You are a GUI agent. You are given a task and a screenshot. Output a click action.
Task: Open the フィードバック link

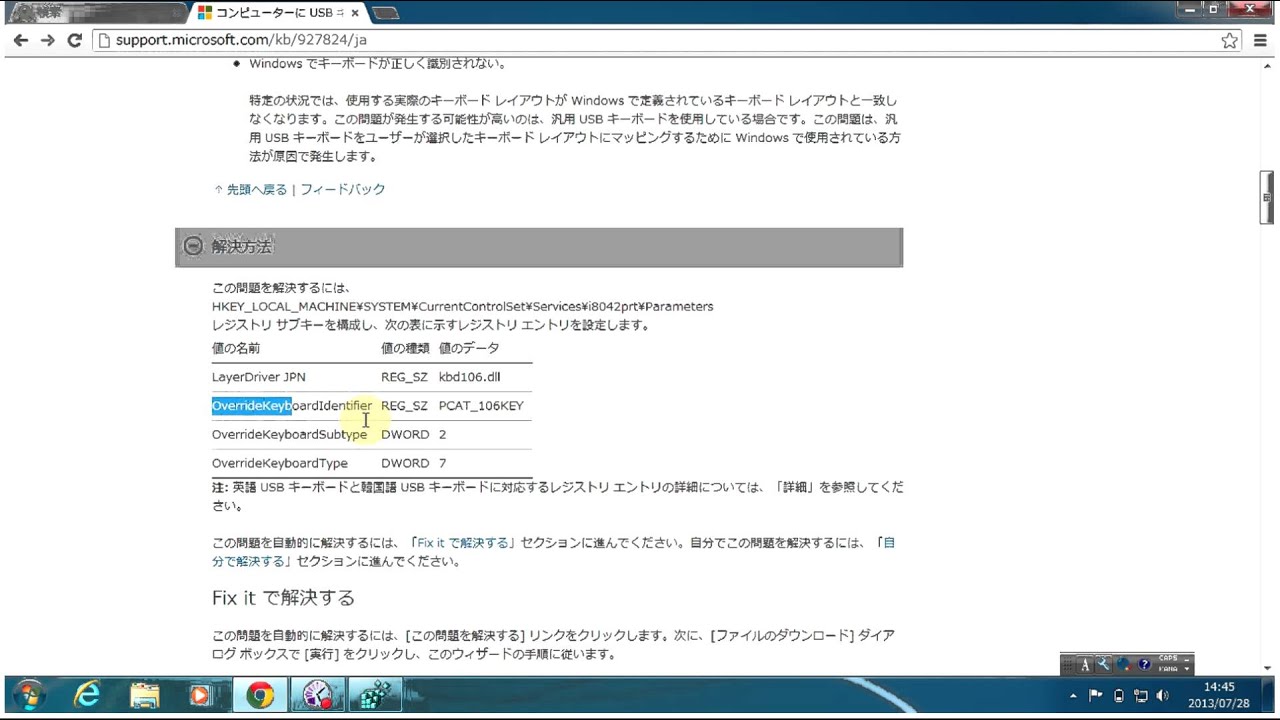pos(343,189)
